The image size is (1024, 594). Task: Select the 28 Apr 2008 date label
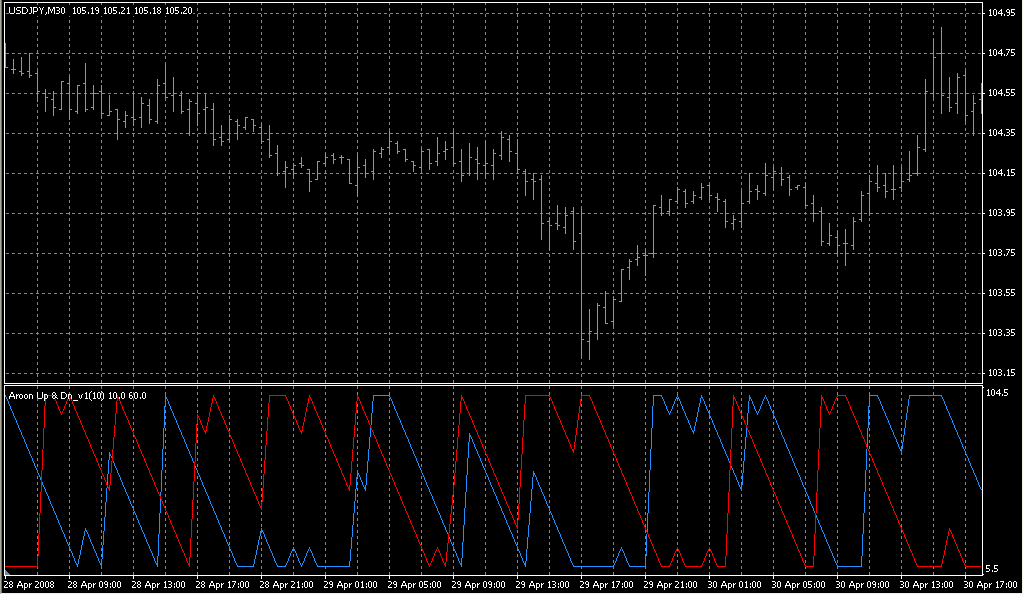(28, 584)
